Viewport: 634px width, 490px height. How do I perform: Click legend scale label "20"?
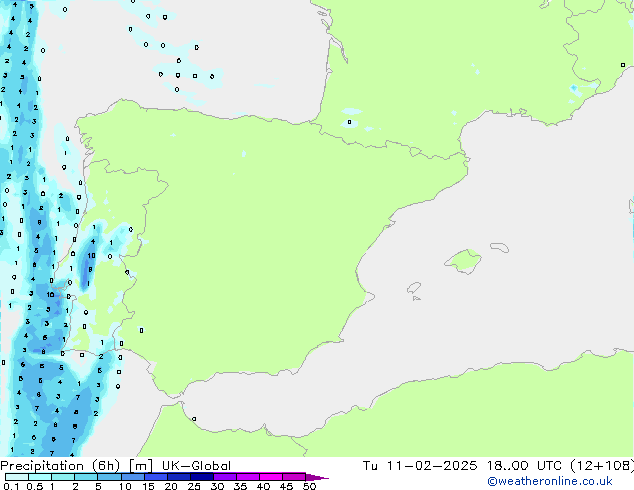(171, 486)
